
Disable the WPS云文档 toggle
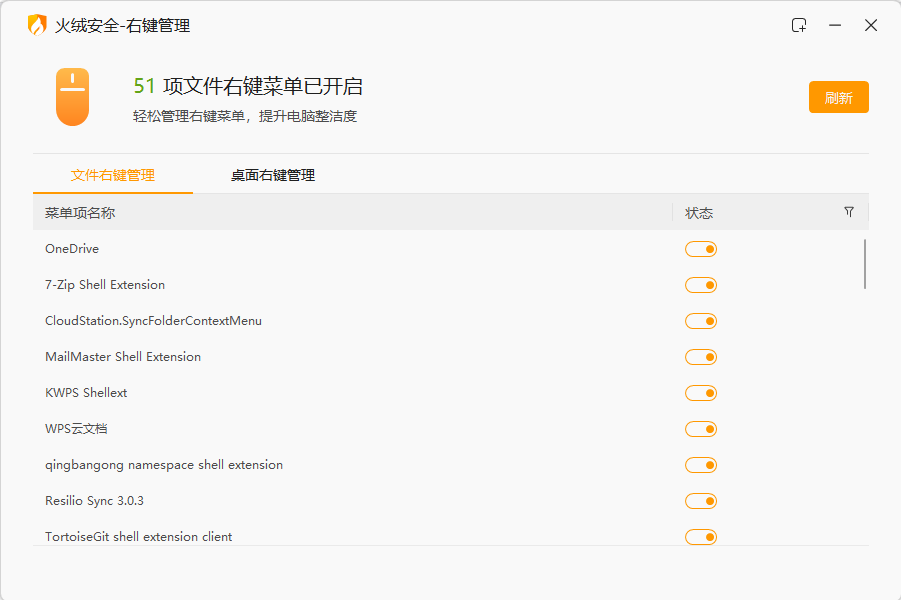(700, 429)
